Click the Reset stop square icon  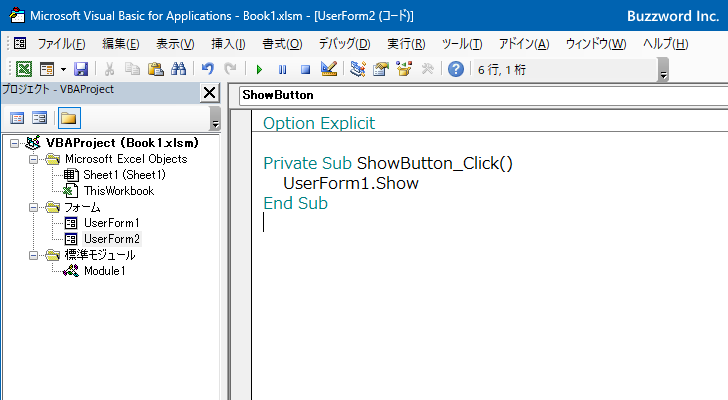(305, 70)
